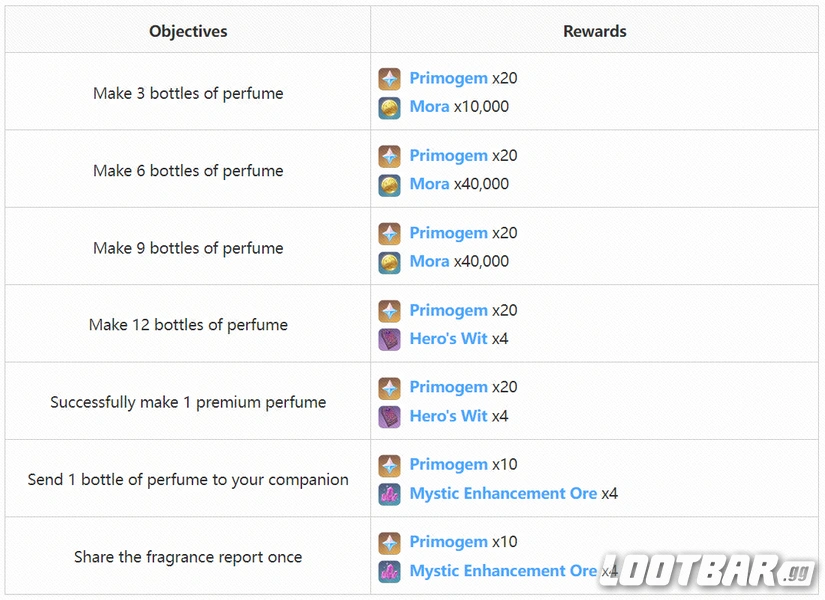Image resolution: width=825 pixels, height=600 pixels.
Task: Click Primogem icon in share report row
Action: 389,542
